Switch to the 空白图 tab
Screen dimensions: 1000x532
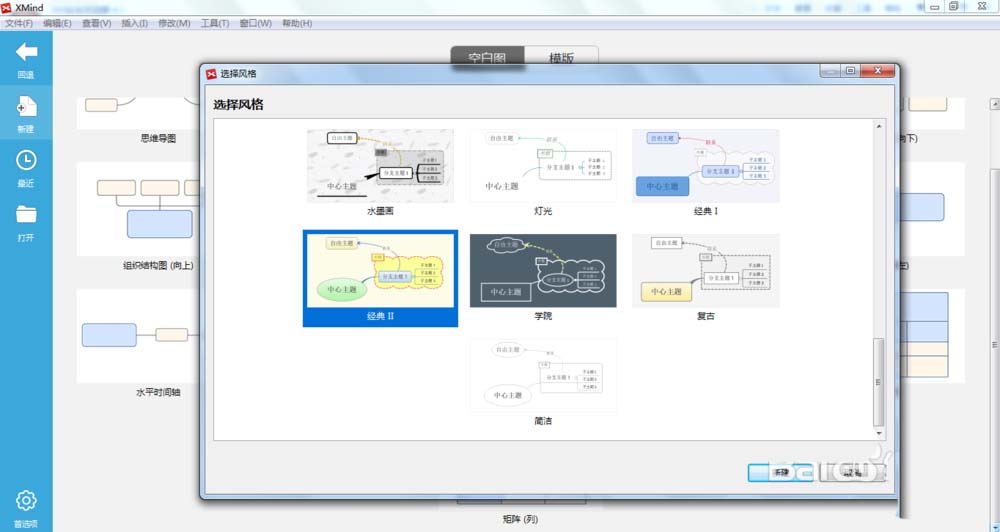tap(487, 56)
